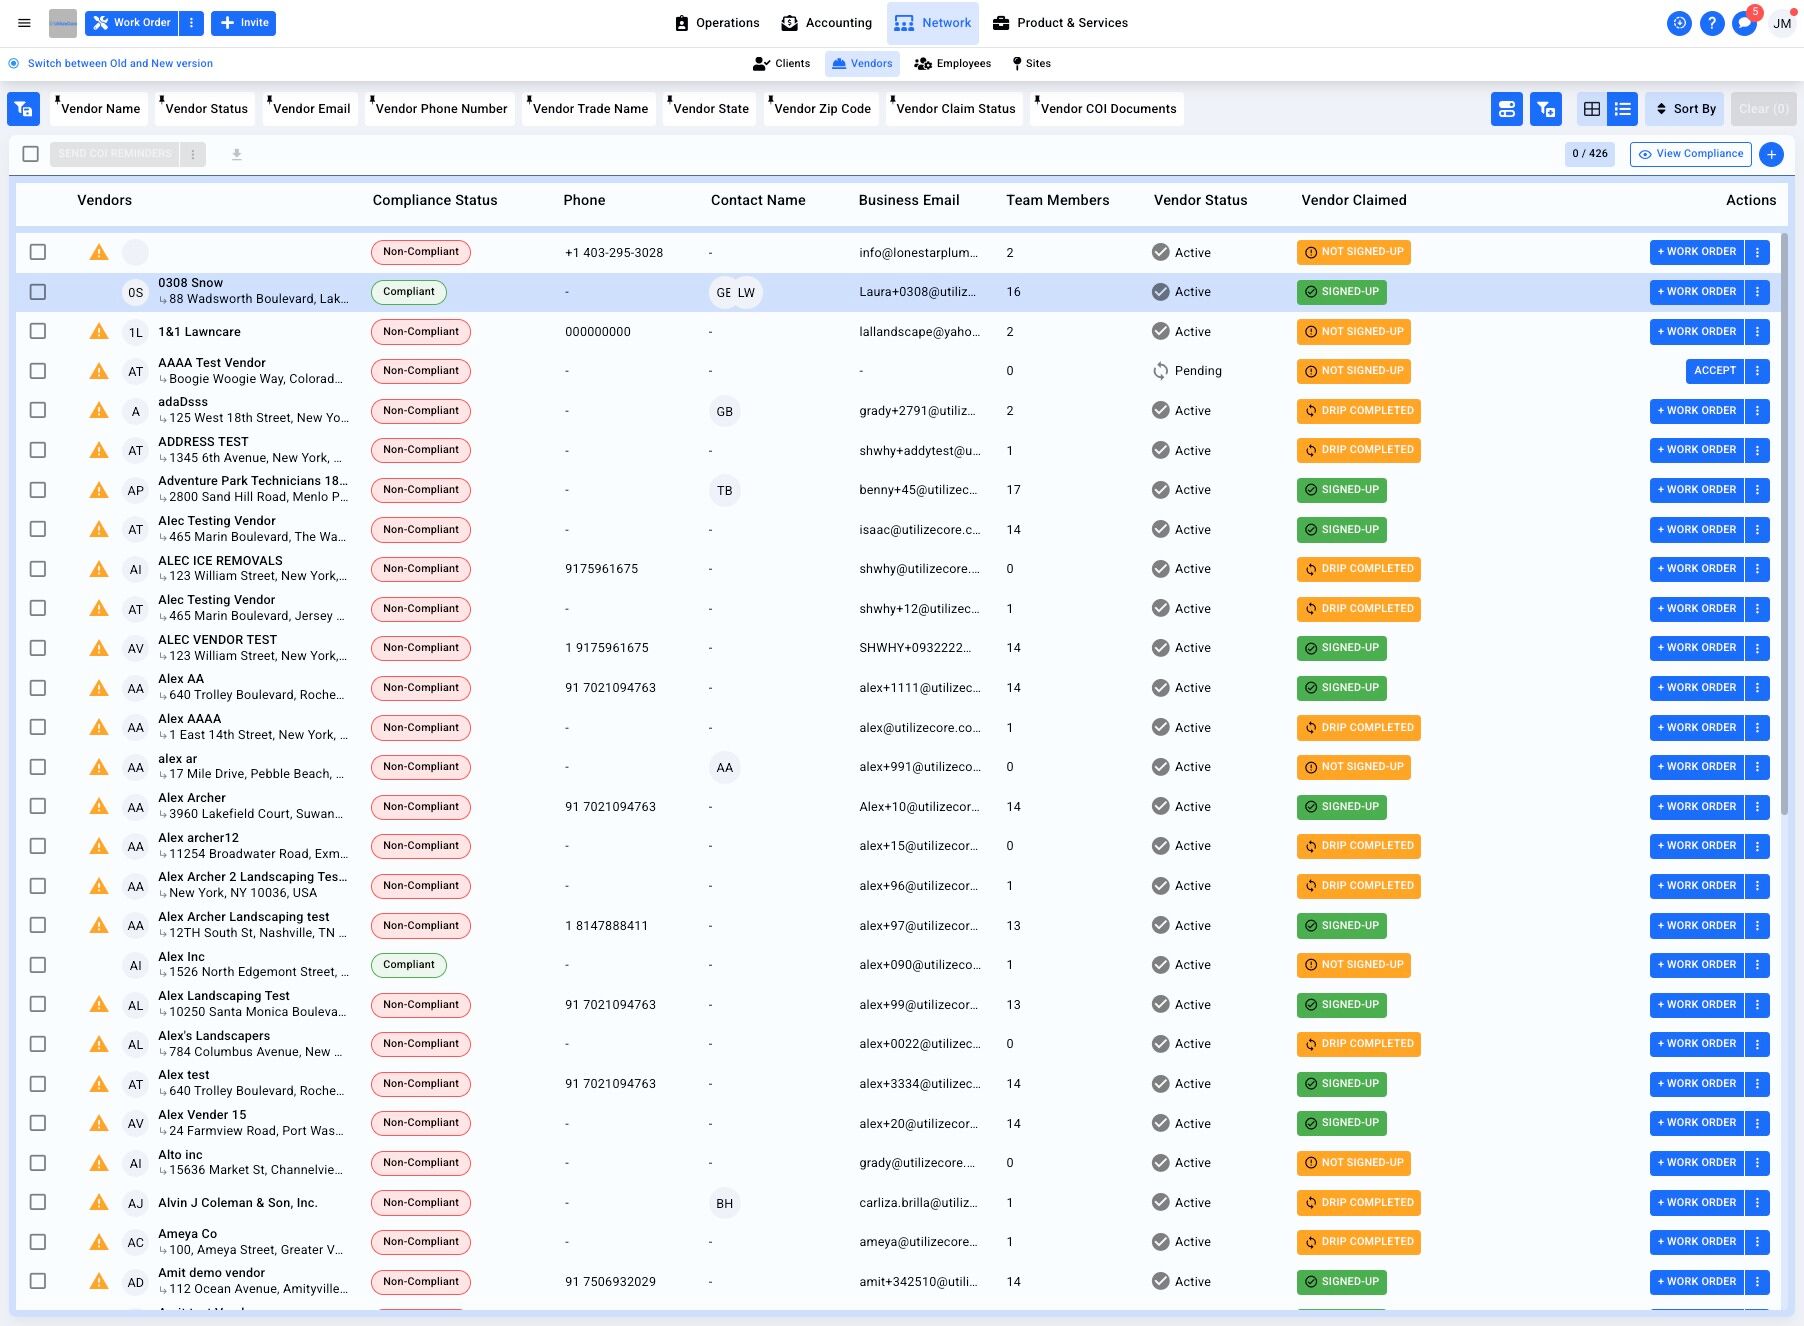The height and width of the screenshot is (1326, 1804).
Task: Switch to list view icon
Action: pos(1623,109)
